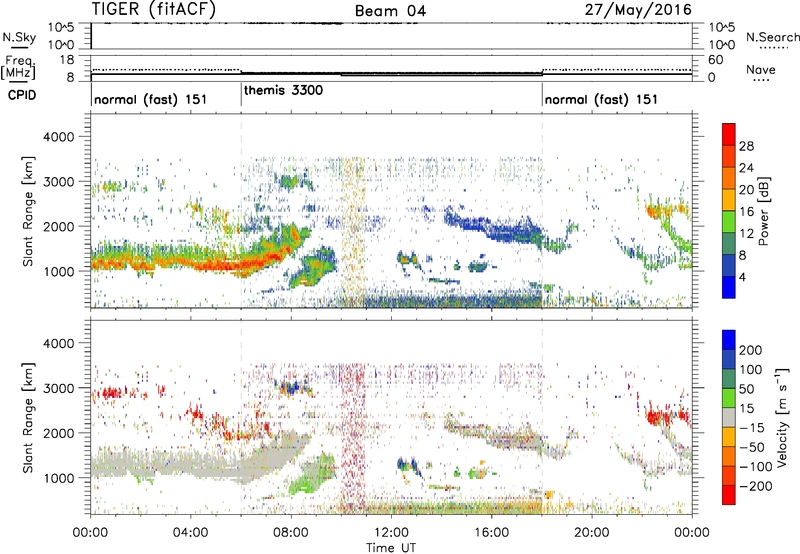
Task: Click the '200' value on the Velocity color bar
Action: [751, 350]
